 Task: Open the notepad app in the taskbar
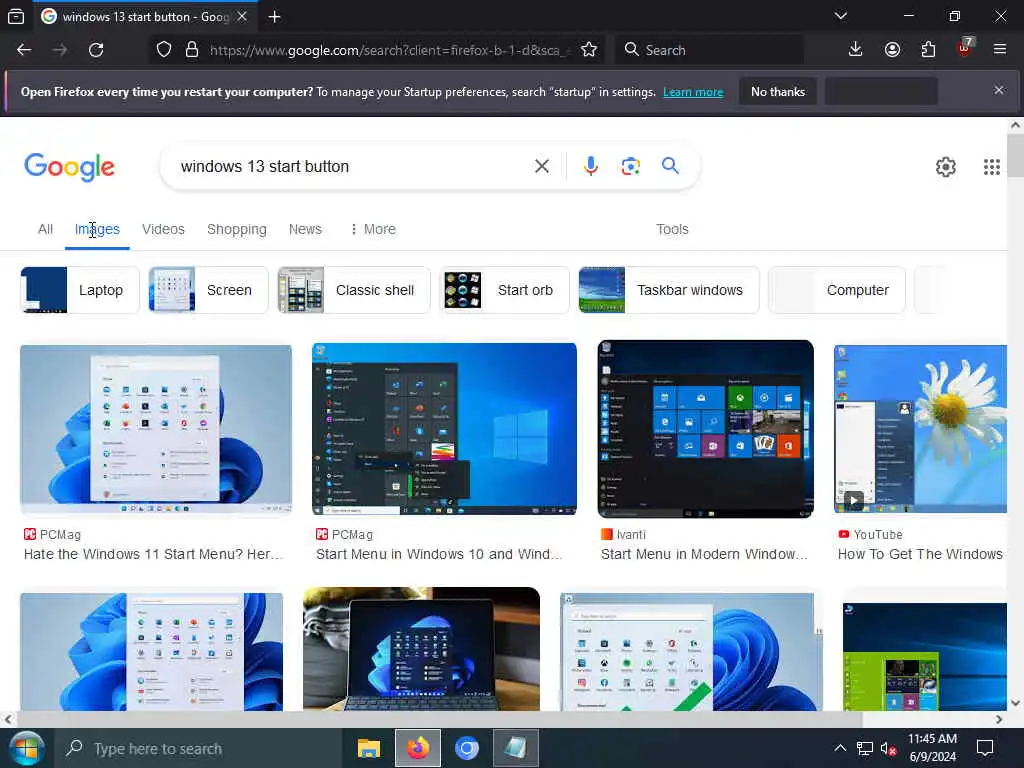(x=515, y=748)
